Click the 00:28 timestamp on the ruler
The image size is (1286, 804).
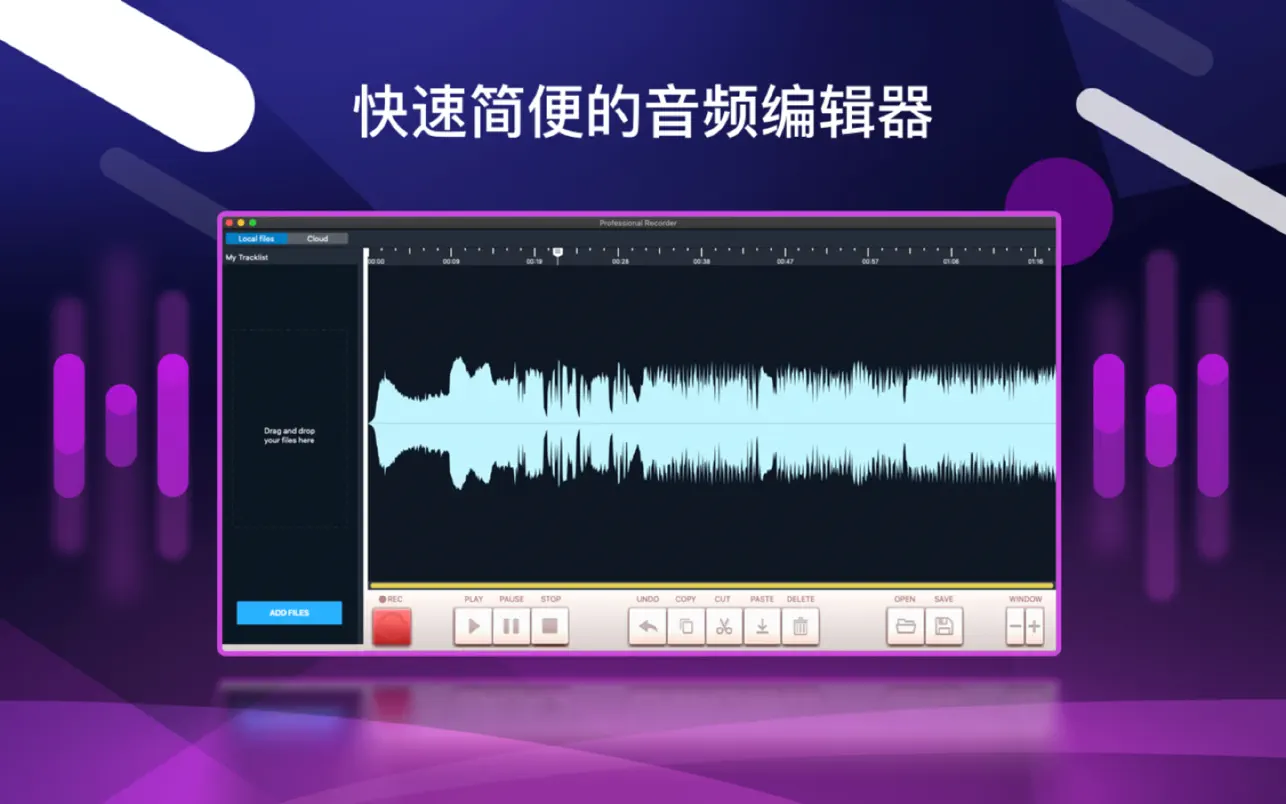(620, 262)
